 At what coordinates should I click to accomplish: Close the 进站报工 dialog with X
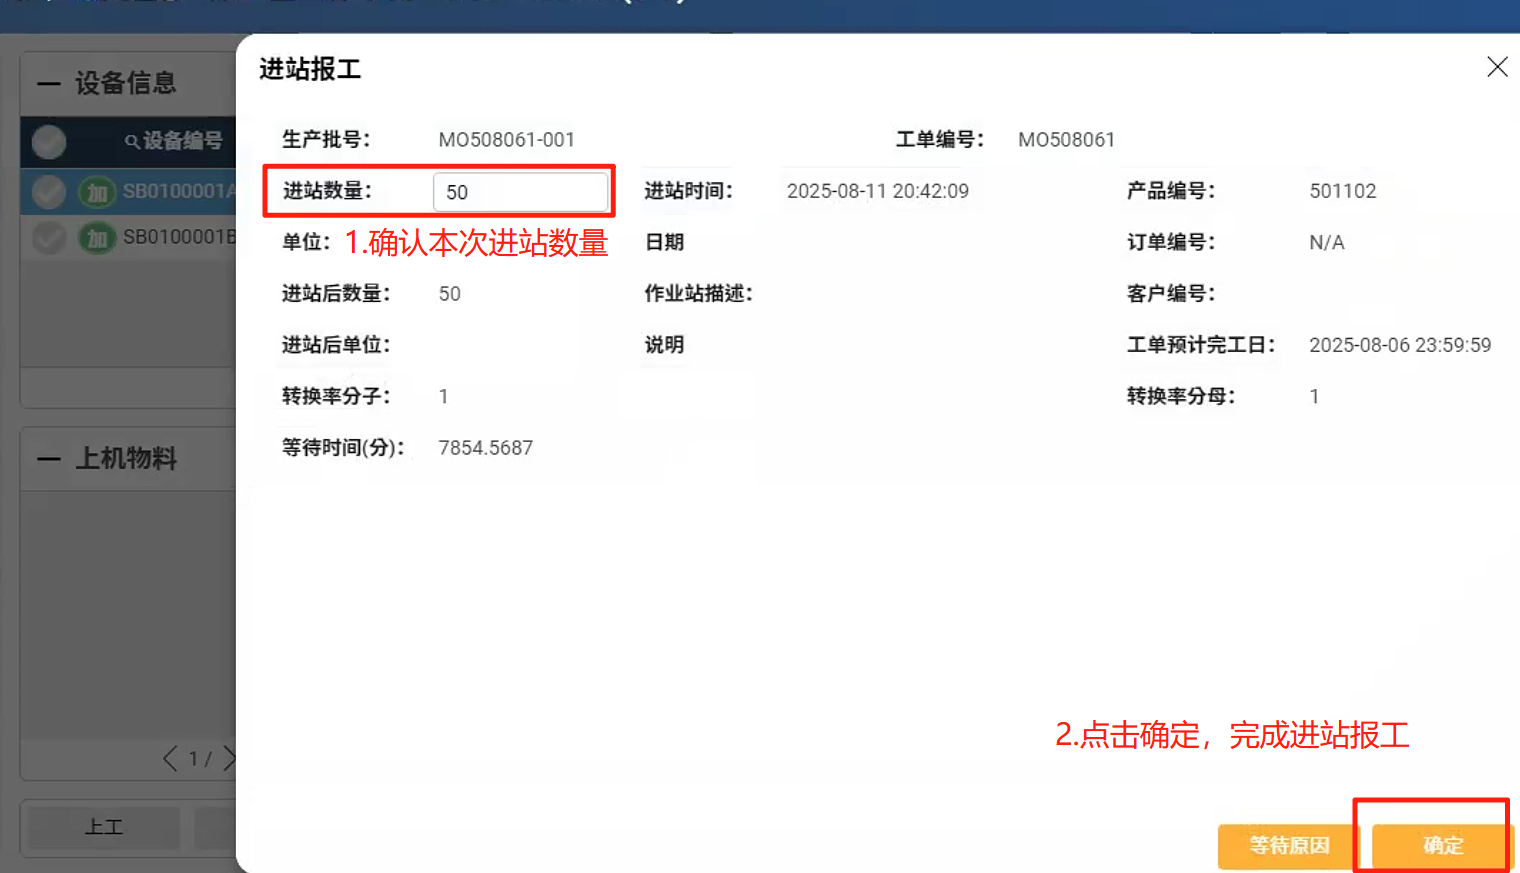tap(1497, 67)
